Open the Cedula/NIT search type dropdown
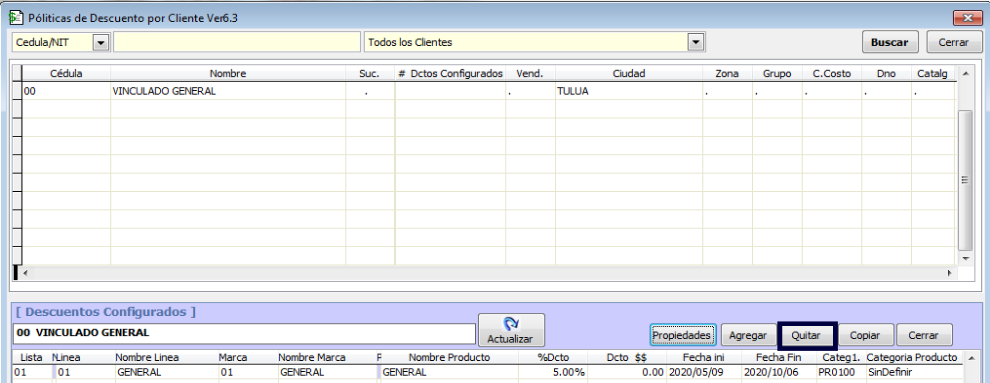The height and width of the screenshot is (383, 990). point(101,42)
